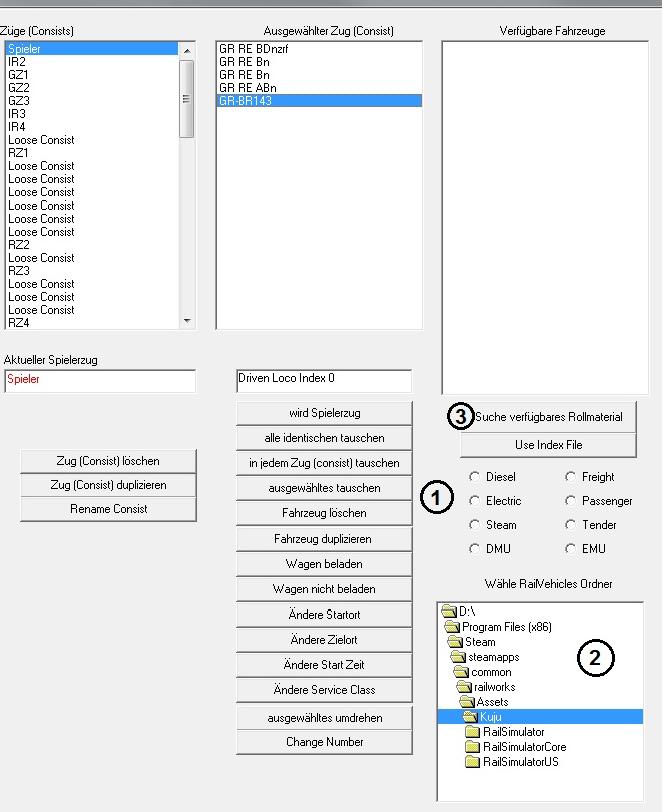
Task: Click the 'Aktueller Spielerzug' field showing Spieler
Action: click(100, 381)
